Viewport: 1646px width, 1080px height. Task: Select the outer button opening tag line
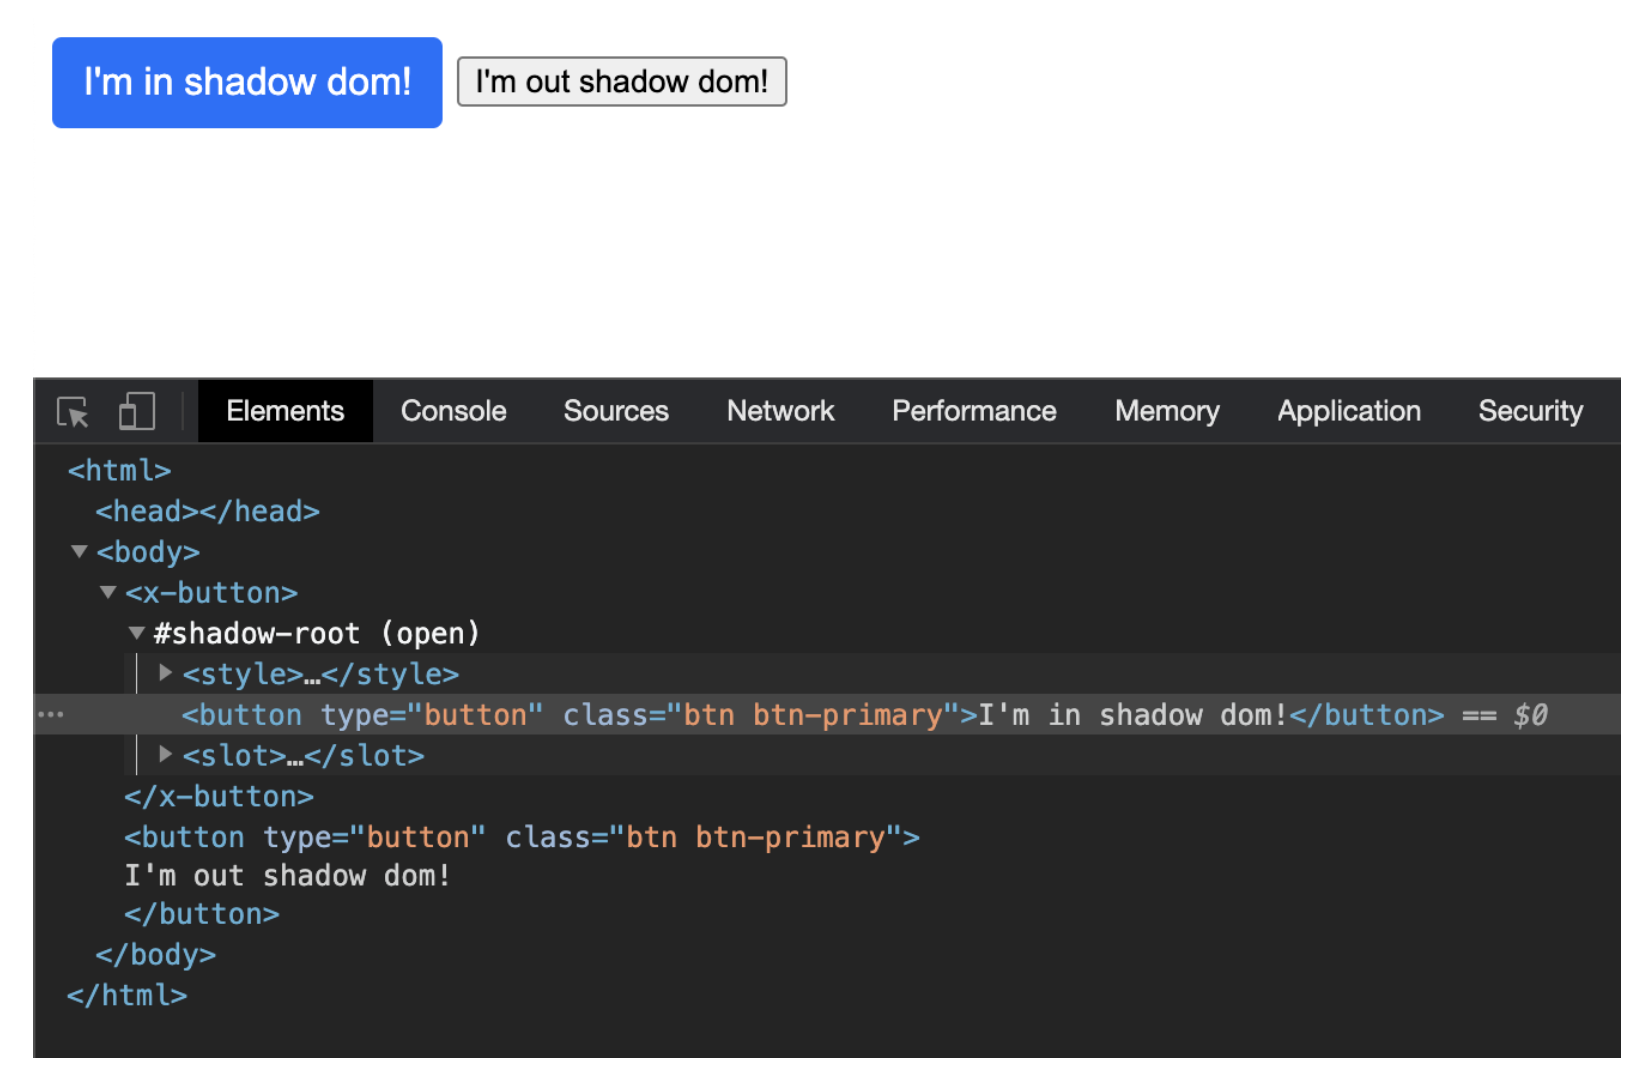click(x=522, y=837)
